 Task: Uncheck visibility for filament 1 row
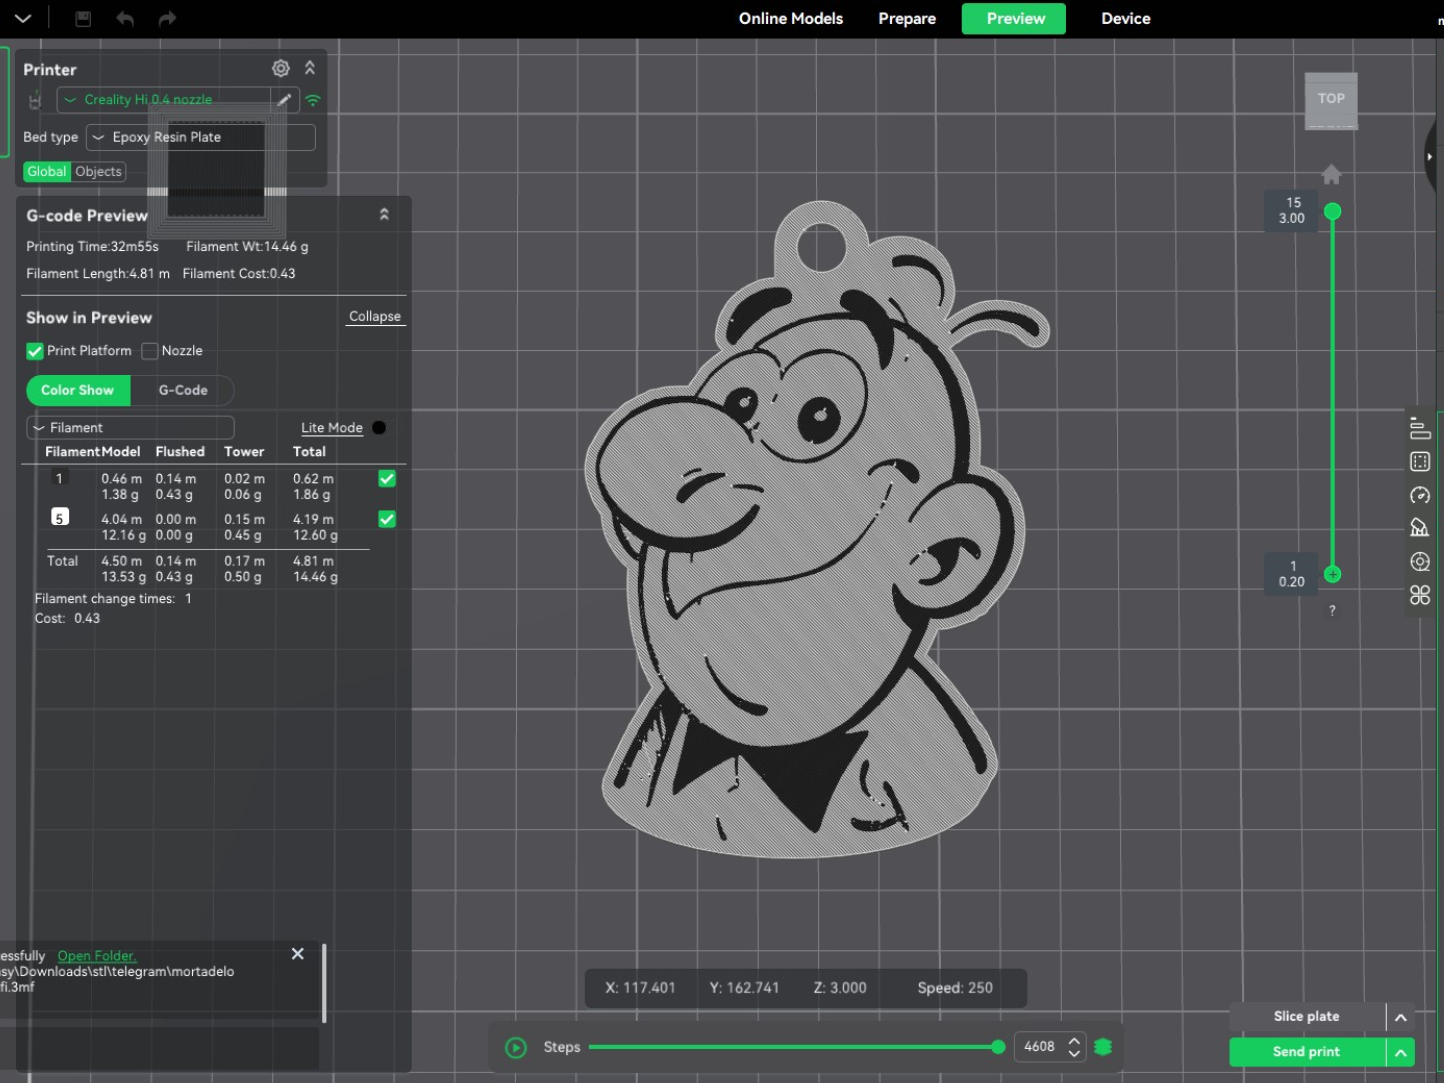click(387, 479)
